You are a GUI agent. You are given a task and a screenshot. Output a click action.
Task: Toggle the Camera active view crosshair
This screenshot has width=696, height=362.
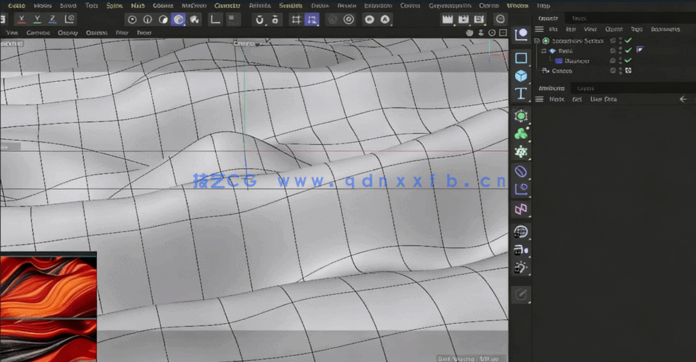tap(628, 71)
